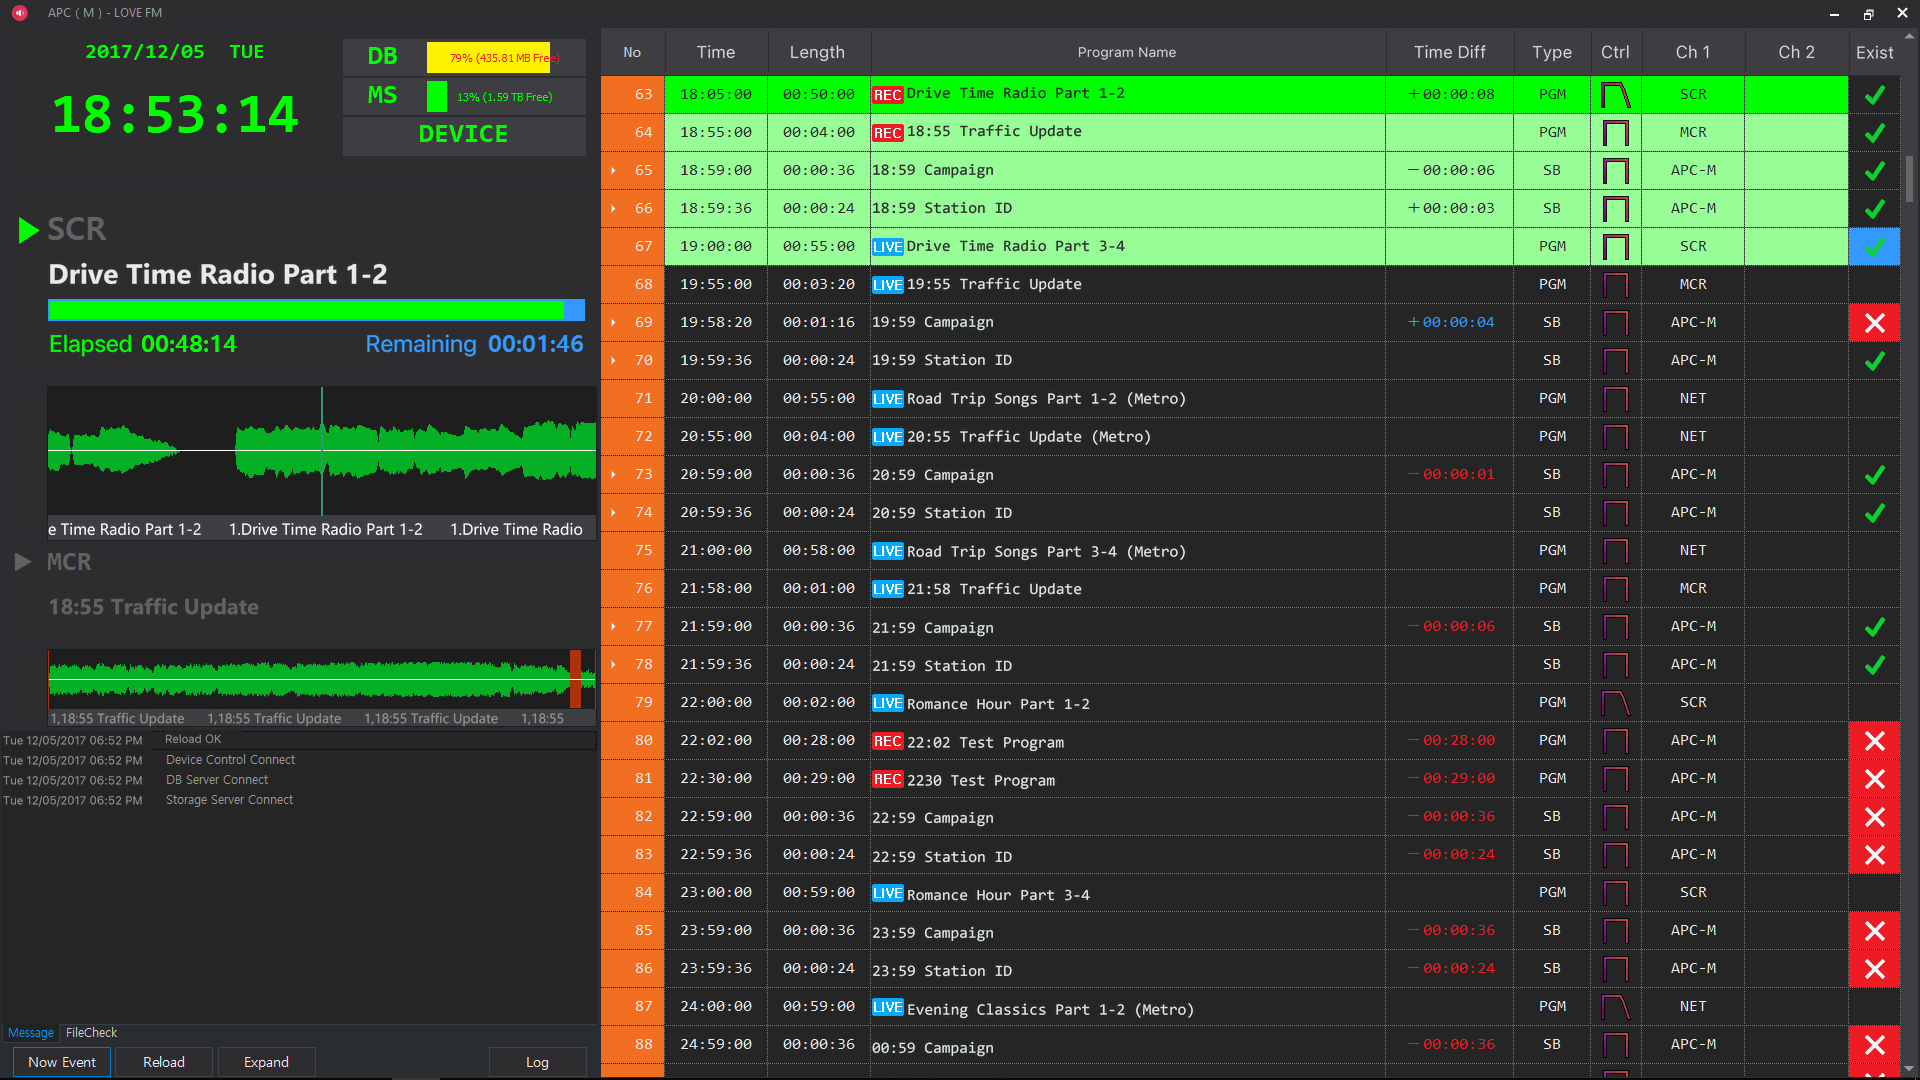Click fade control icon for row 63
This screenshot has height=1080, width=1920.
[1615, 95]
